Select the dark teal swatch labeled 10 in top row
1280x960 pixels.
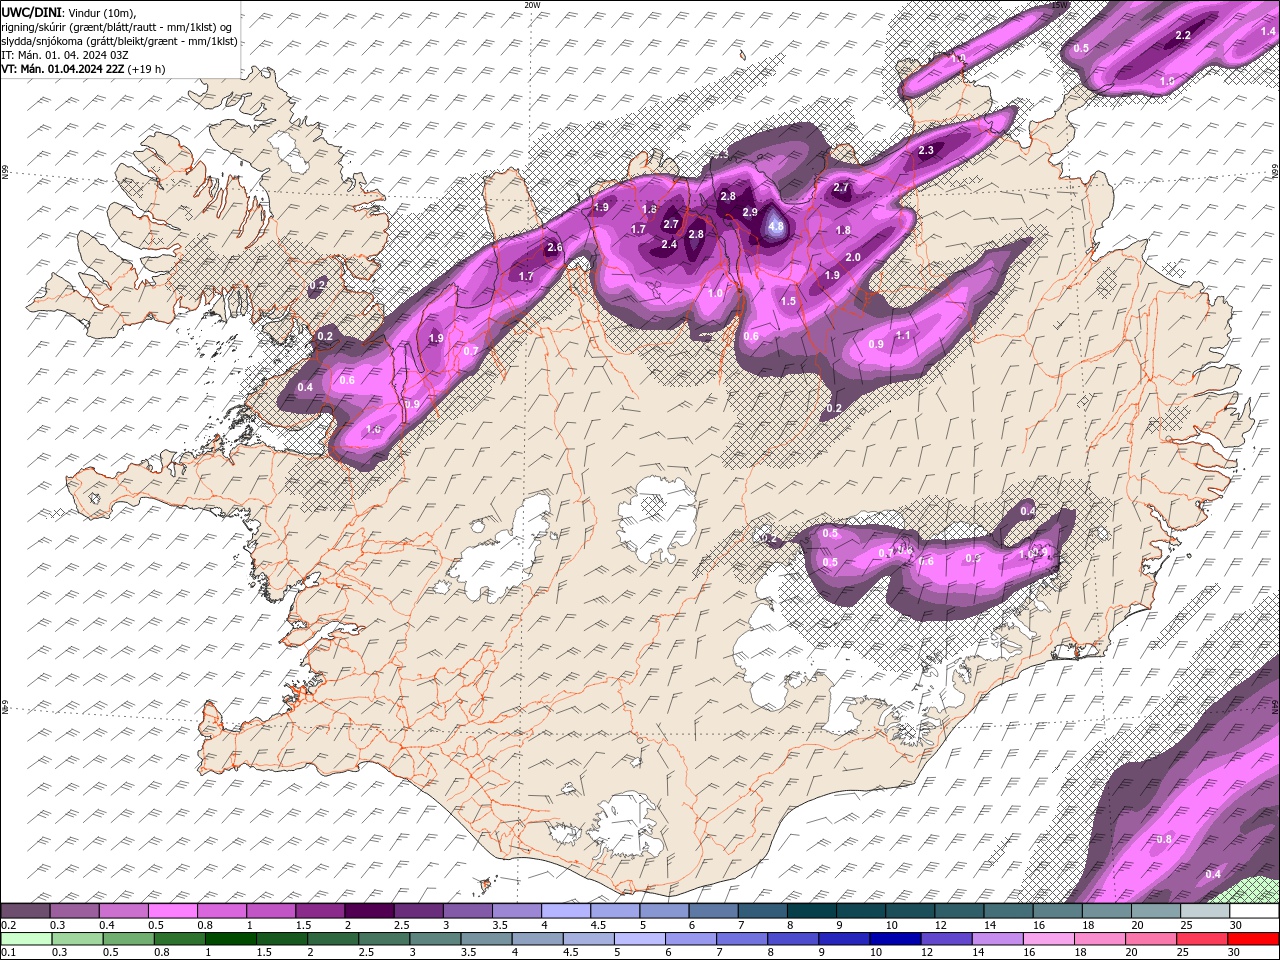[910, 911]
